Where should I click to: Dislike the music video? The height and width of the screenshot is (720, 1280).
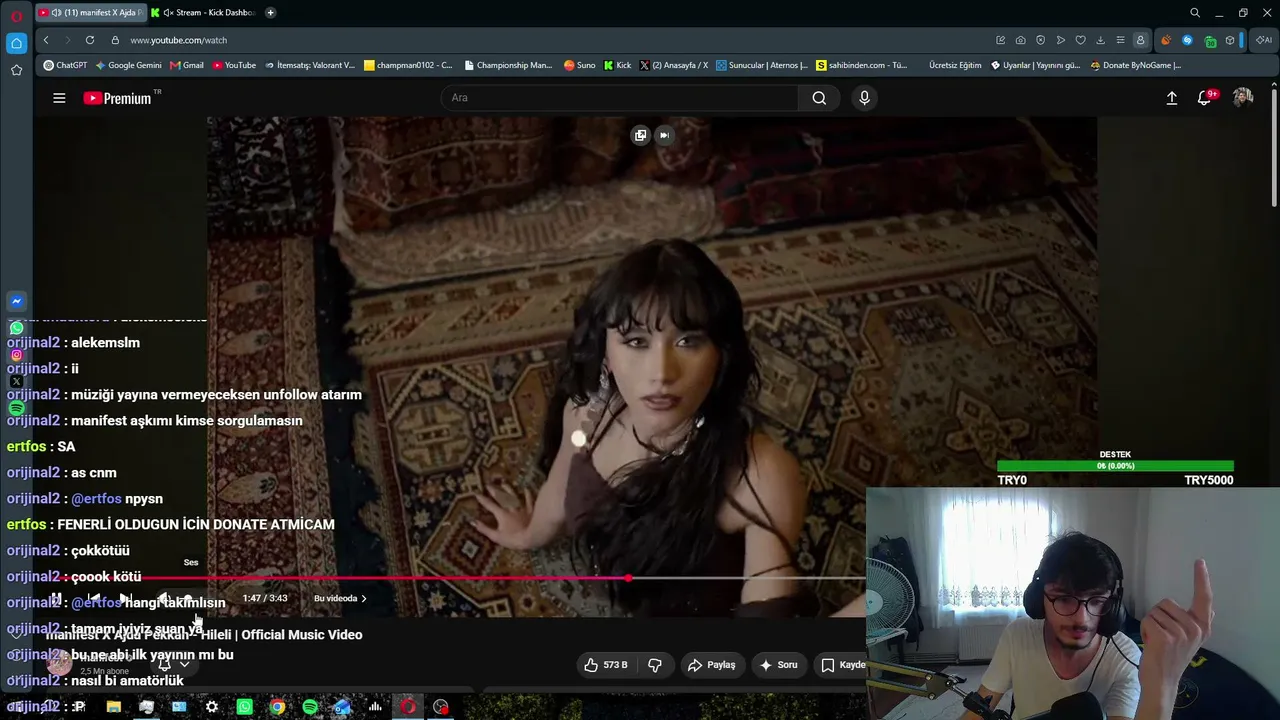tap(655, 665)
